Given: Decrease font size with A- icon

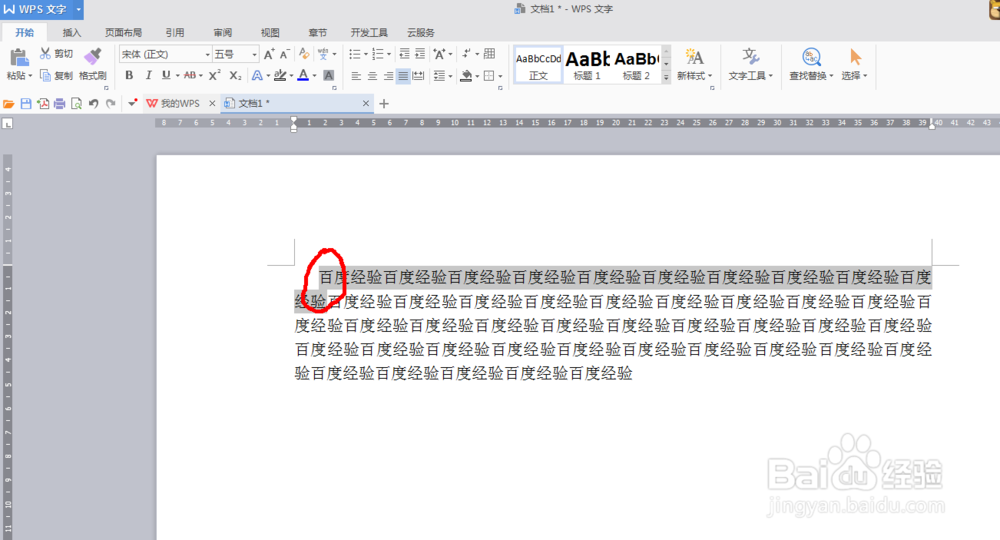Looking at the screenshot, I should (284, 54).
